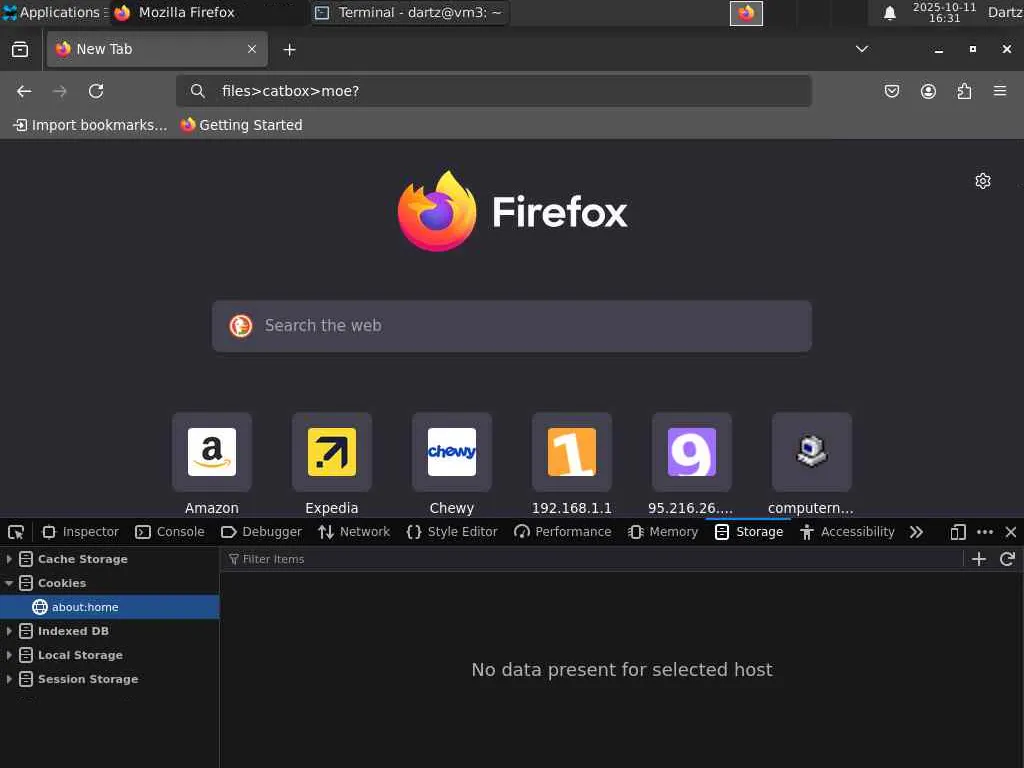Select about:home under Cookies
Viewport: 1024px width, 768px height.
[110, 607]
